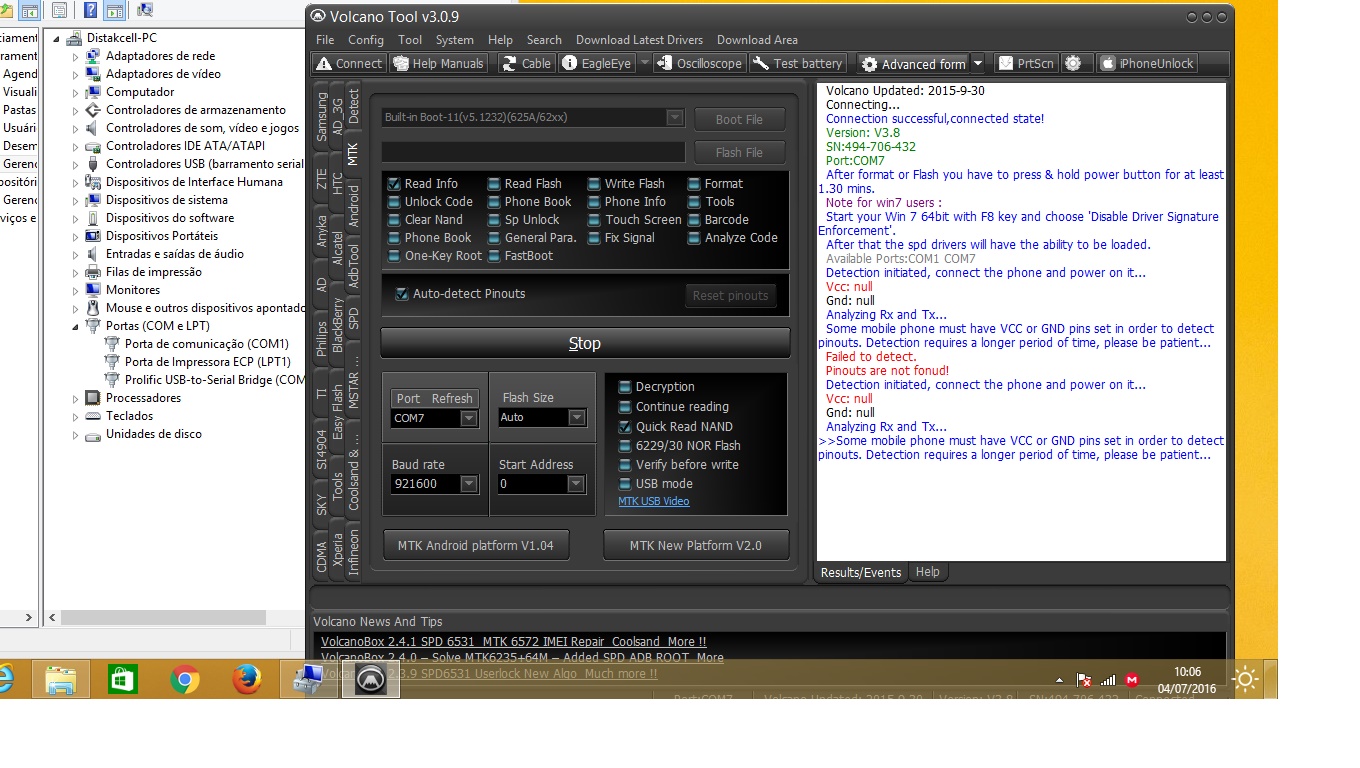Image resolution: width=1360 pixels, height=768 pixels.
Task: Open the Config menu
Action: tap(366, 40)
